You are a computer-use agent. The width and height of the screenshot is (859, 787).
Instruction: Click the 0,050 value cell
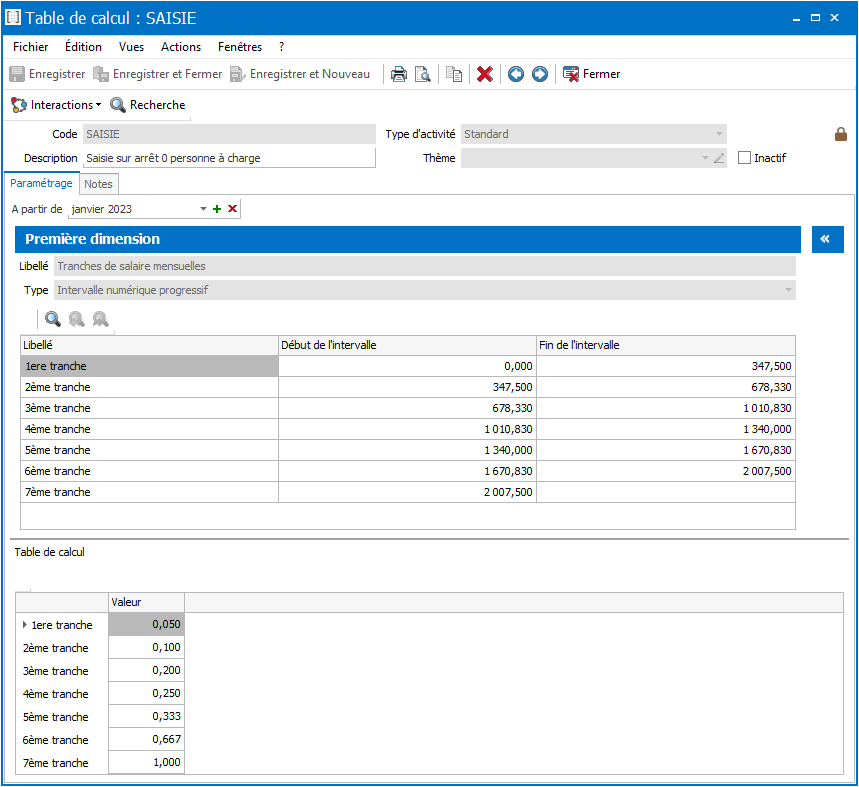pos(146,624)
